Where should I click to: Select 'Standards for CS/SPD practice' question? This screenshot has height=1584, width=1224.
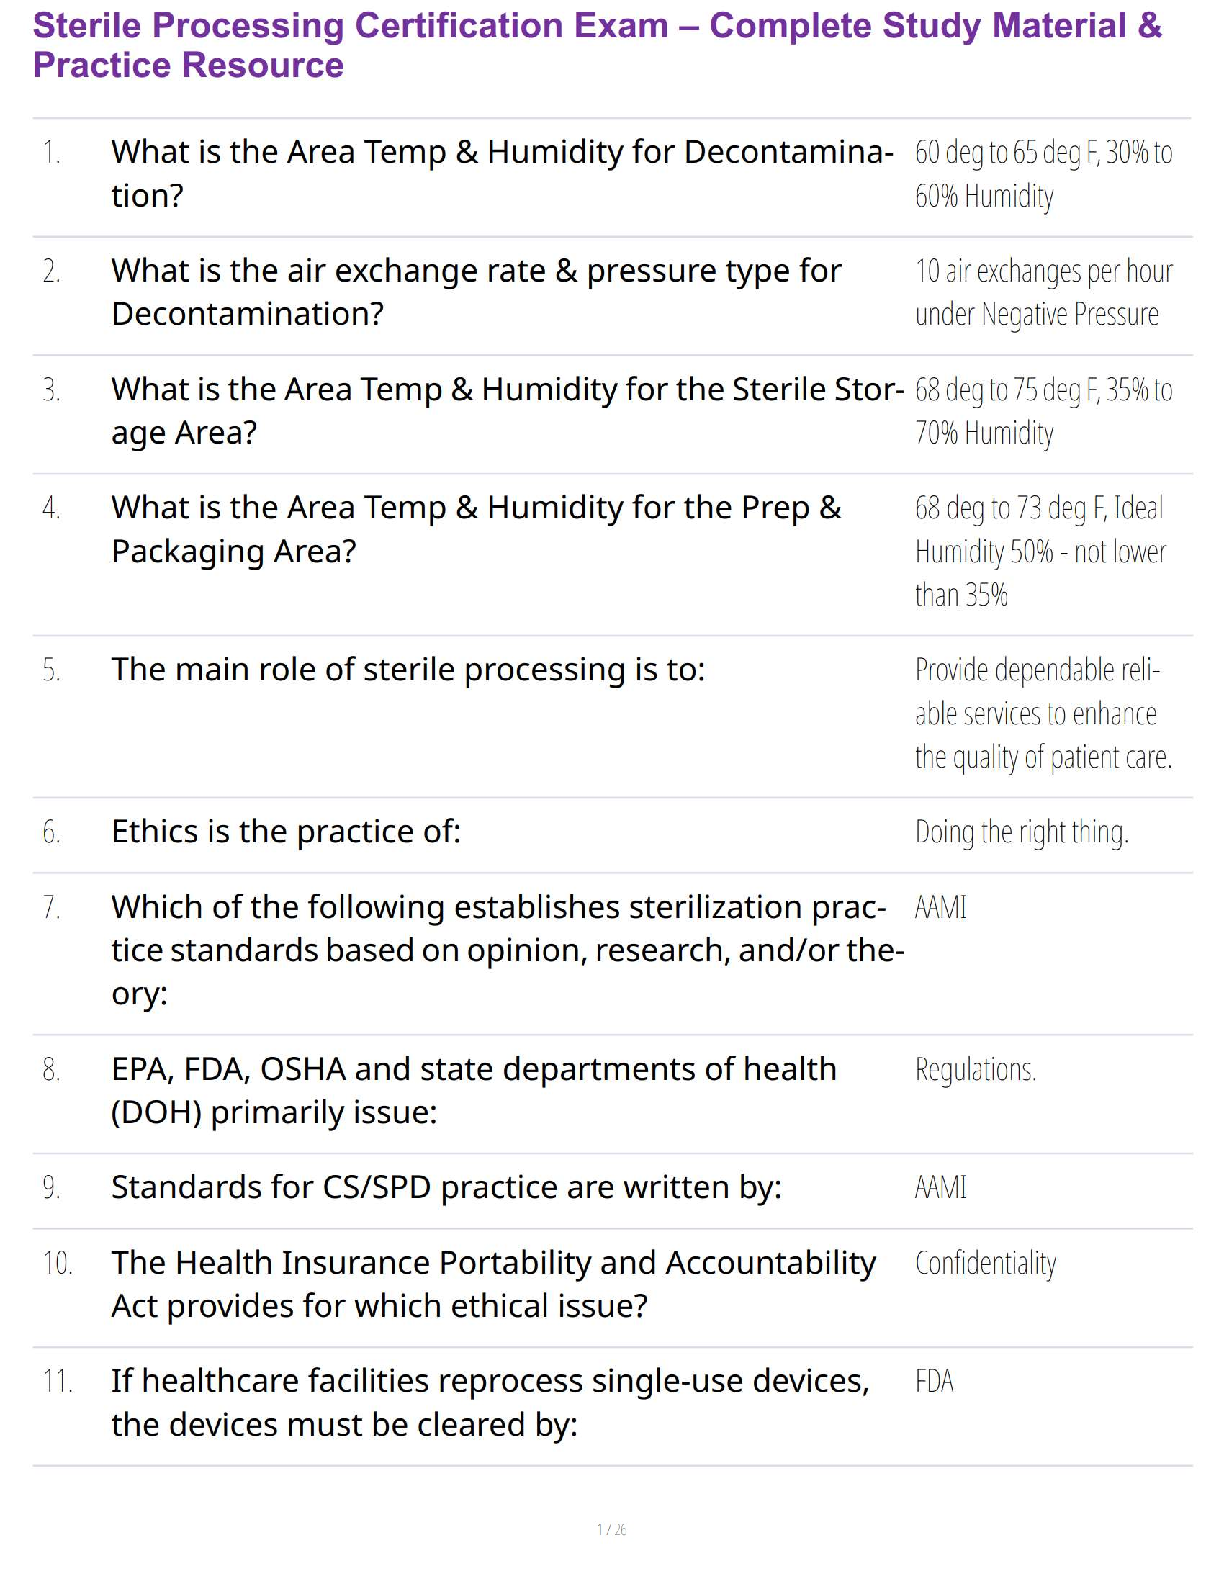click(446, 1187)
